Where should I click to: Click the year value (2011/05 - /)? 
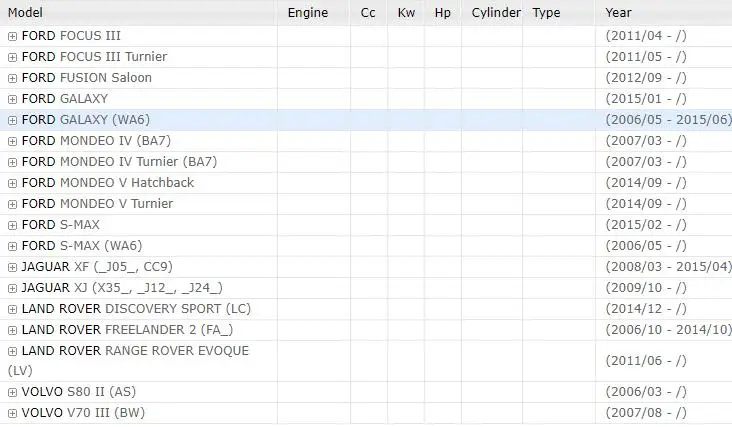(646, 56)
